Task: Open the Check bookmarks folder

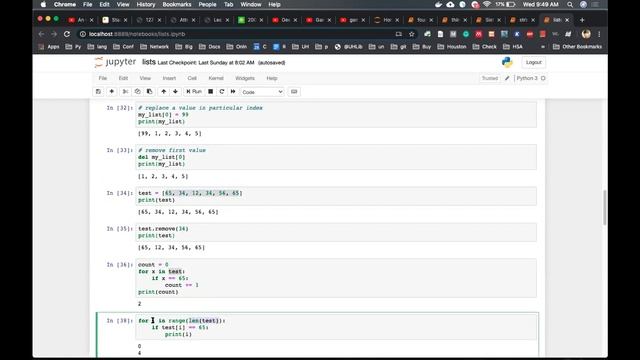Action: click(x=484, y=47)
